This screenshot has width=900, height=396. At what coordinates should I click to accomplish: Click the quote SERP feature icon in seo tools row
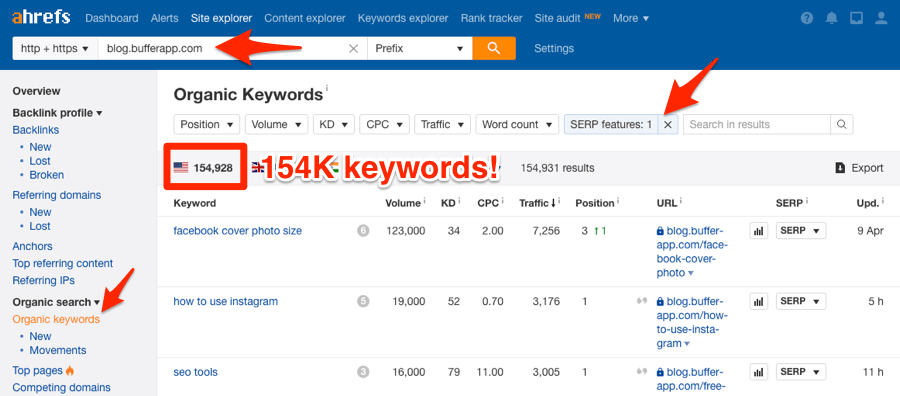tap(641, 371)
